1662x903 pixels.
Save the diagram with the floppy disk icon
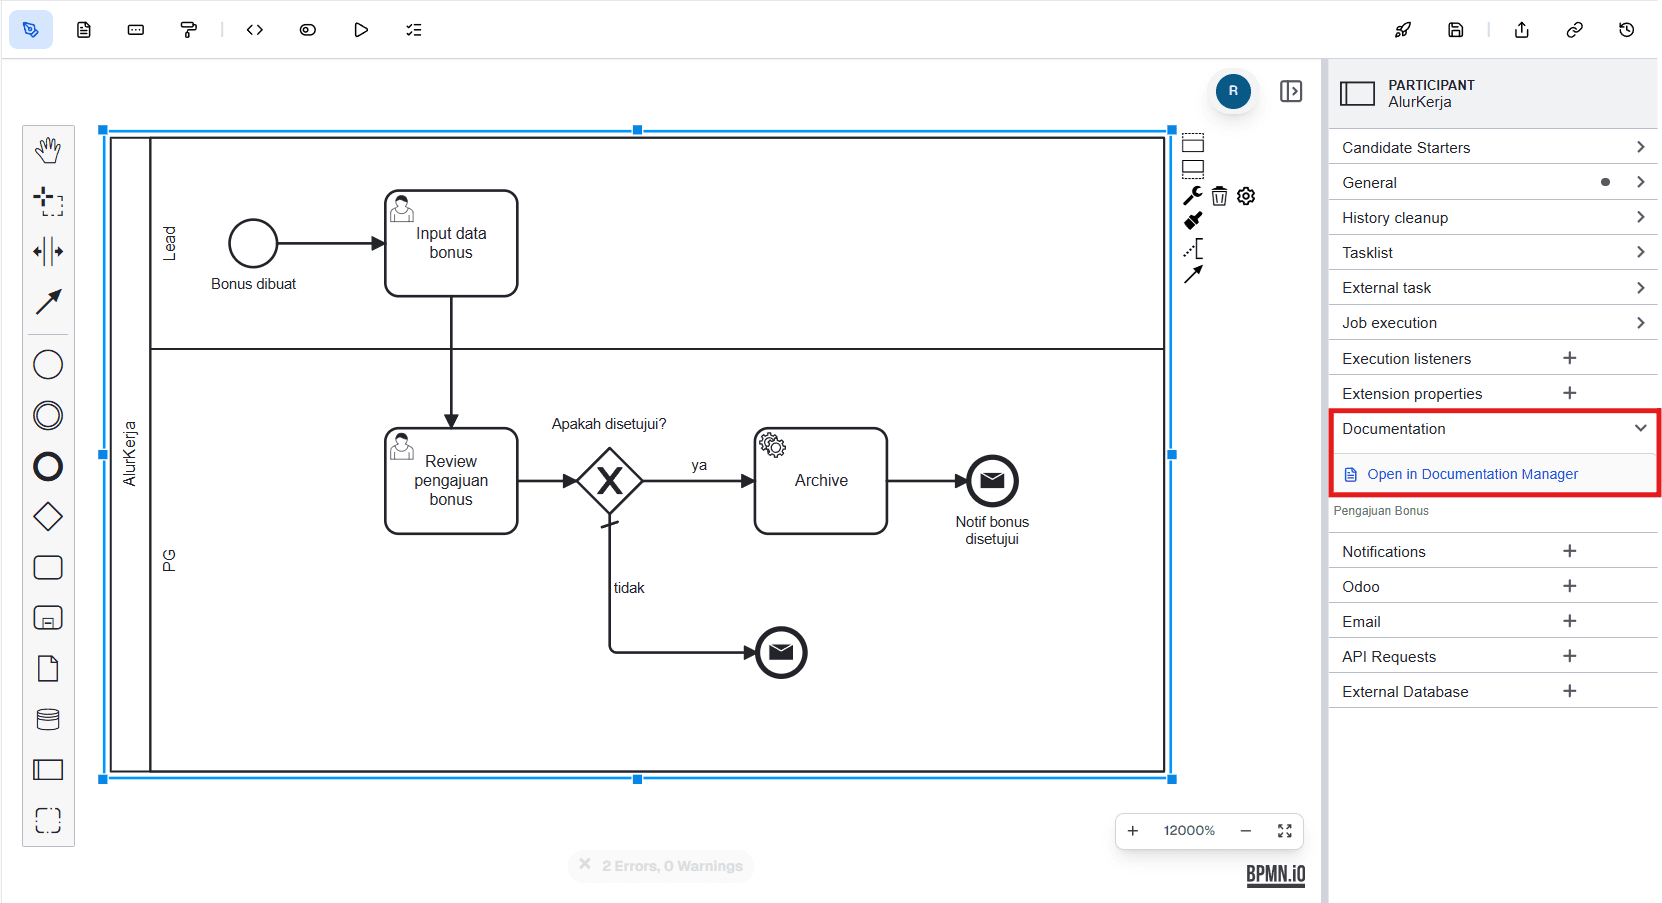click(x=1456, y=30)
